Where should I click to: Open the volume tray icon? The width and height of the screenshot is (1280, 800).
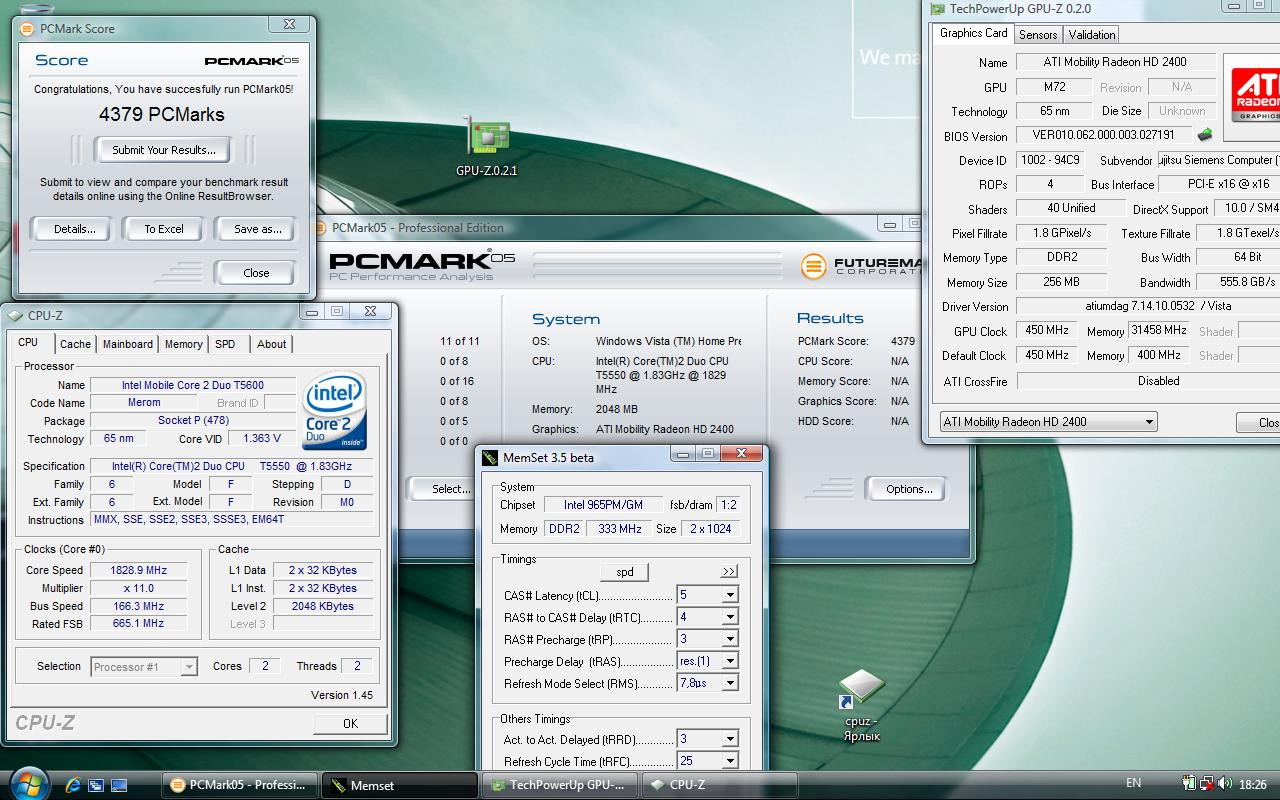[x=1225, y=785]
